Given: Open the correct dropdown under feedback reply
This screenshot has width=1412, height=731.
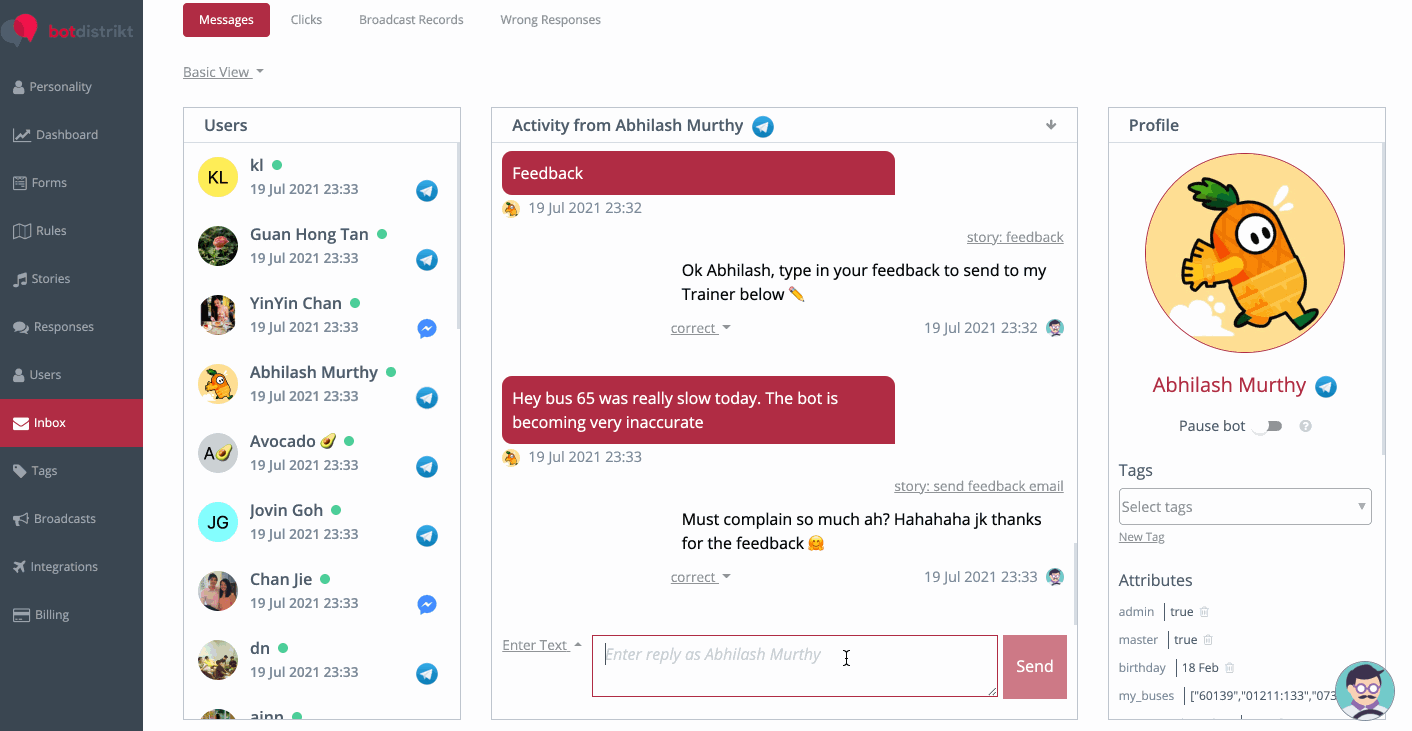Looking at the screenshot, I should [x=700, y=328].
